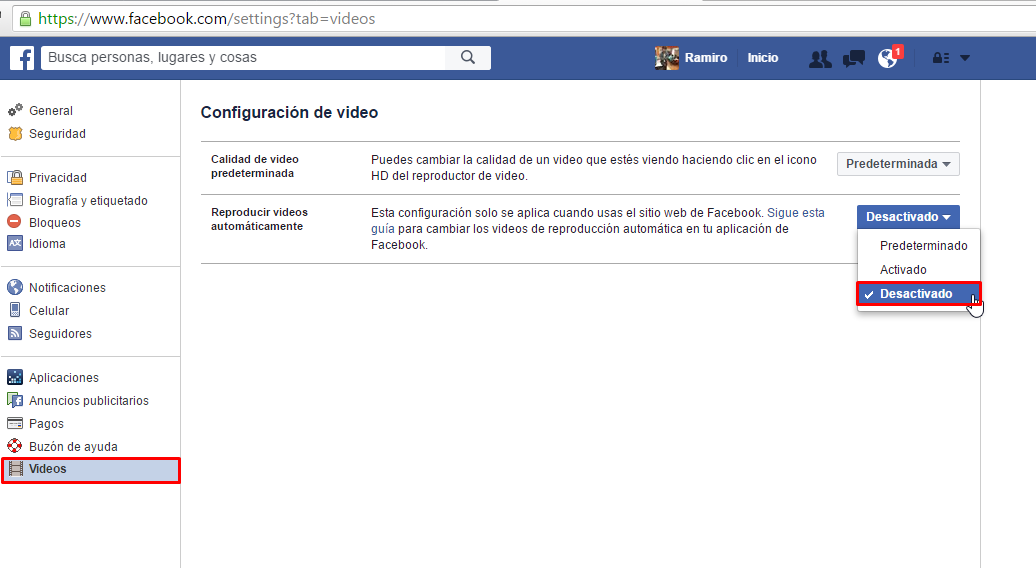
Task: Click the Videos film strip icon
Action: click(x=15, y=469)
